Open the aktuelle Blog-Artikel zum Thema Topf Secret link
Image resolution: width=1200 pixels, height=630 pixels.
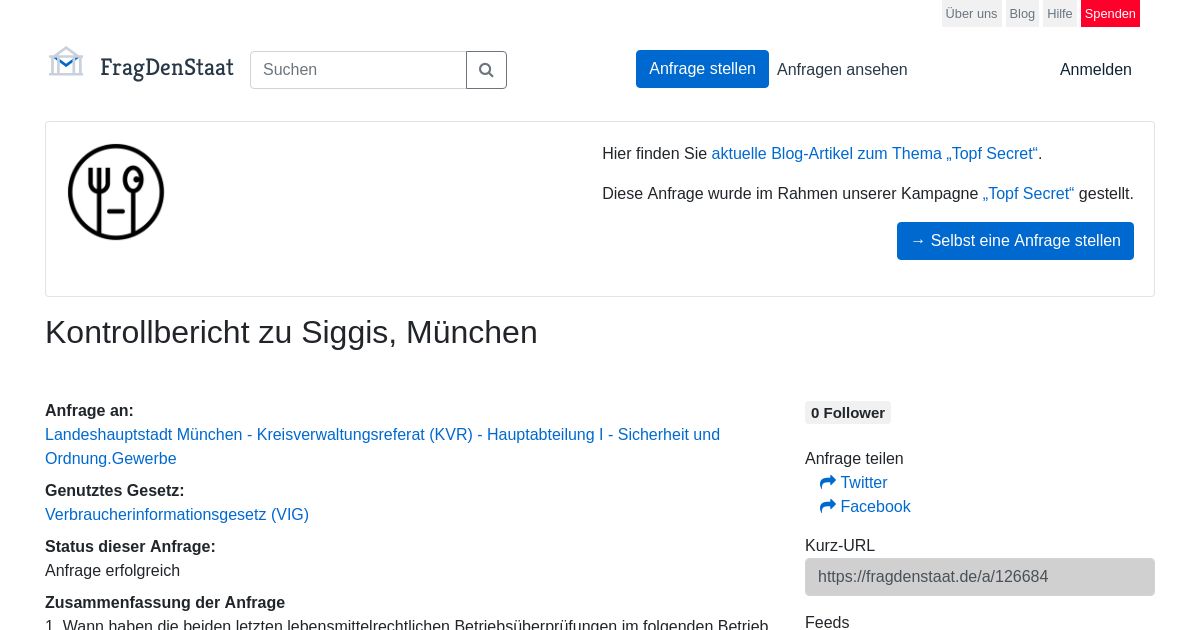875,154
